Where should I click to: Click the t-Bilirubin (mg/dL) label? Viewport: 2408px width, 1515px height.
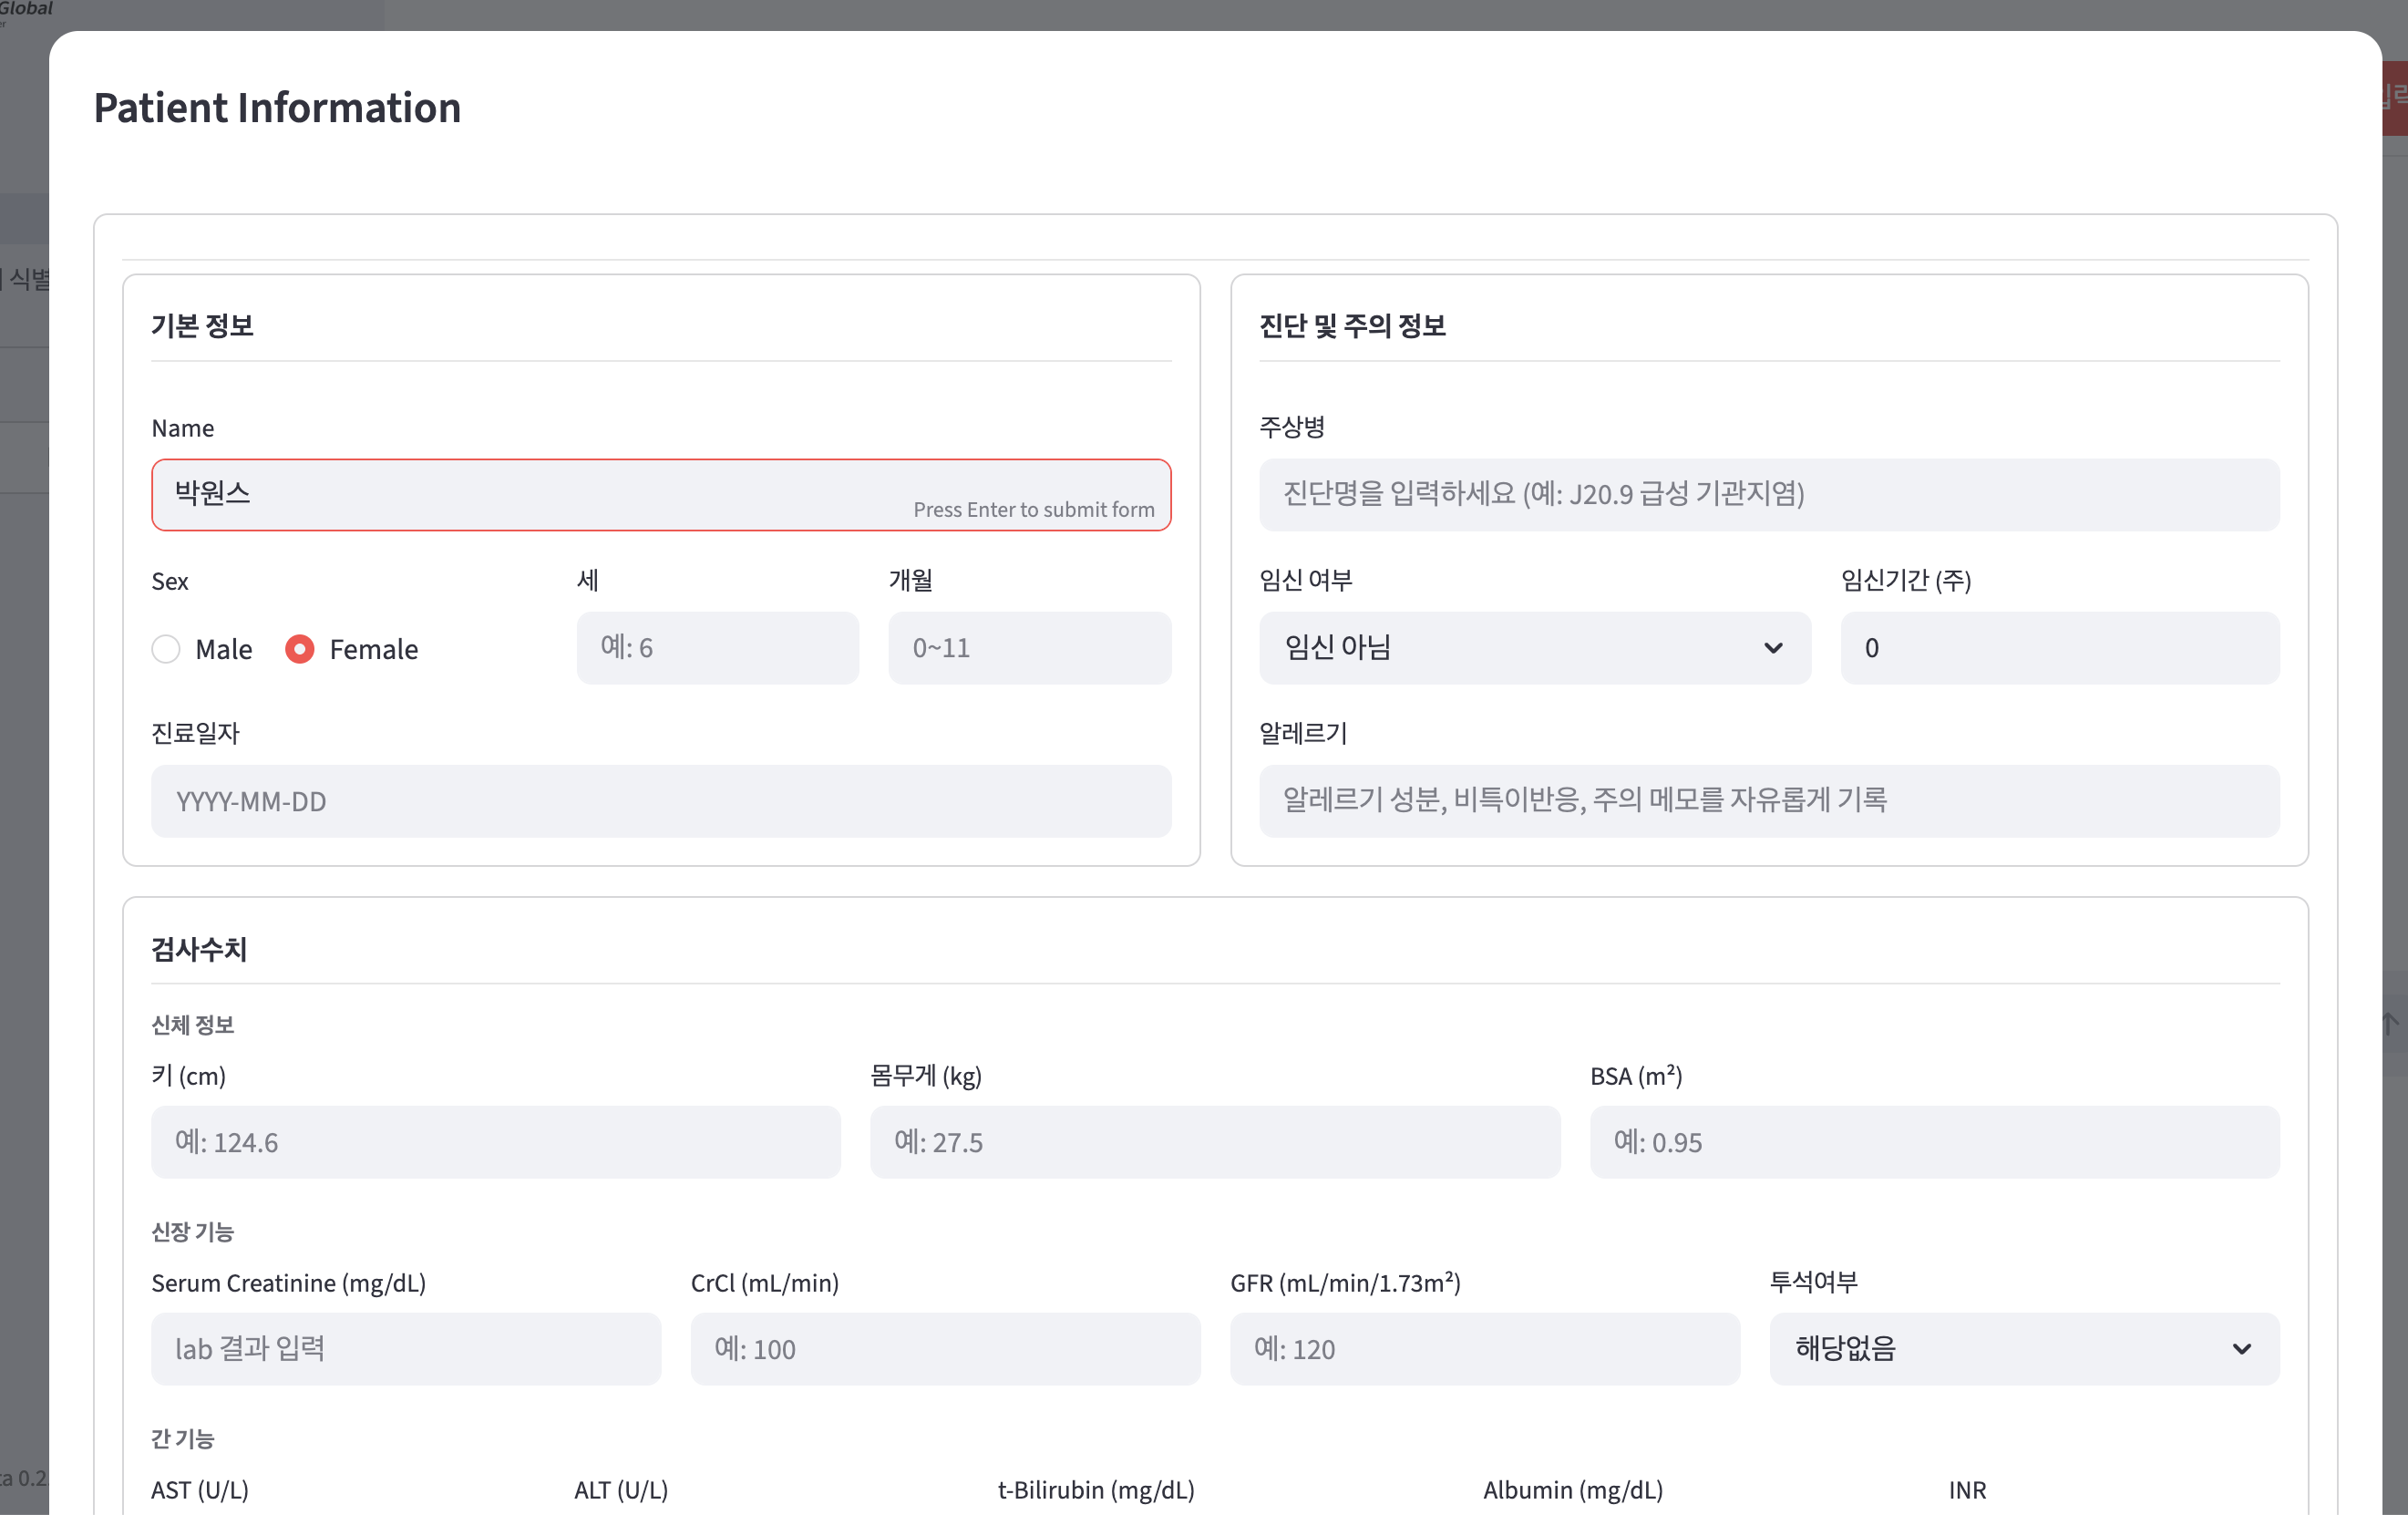coord(1096,1490)
